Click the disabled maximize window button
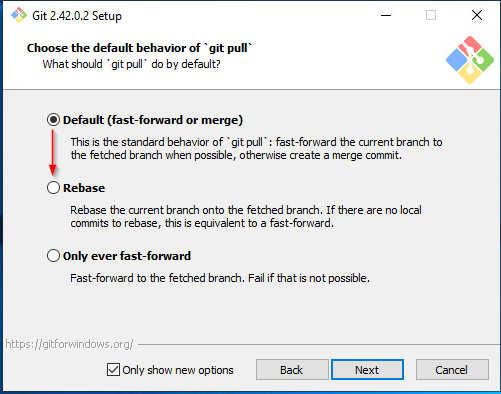501x394 pixels. [x=431, y=15]
